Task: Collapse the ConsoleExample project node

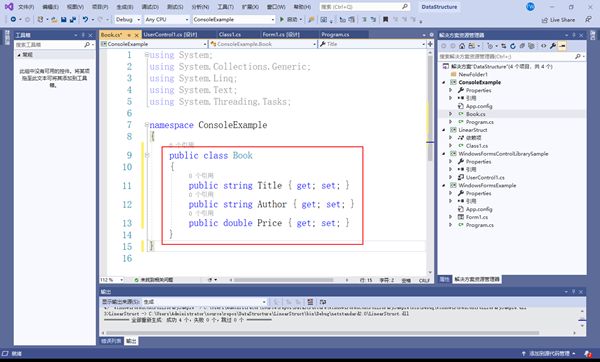Action: pyautogui.click(x=444, y=82)
